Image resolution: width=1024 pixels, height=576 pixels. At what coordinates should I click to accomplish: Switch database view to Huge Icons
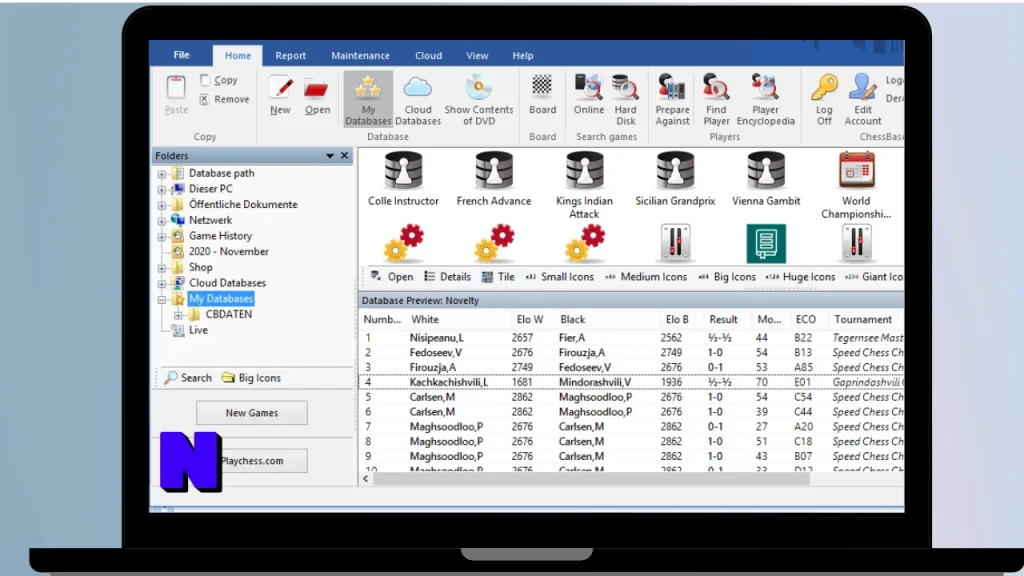801,277
